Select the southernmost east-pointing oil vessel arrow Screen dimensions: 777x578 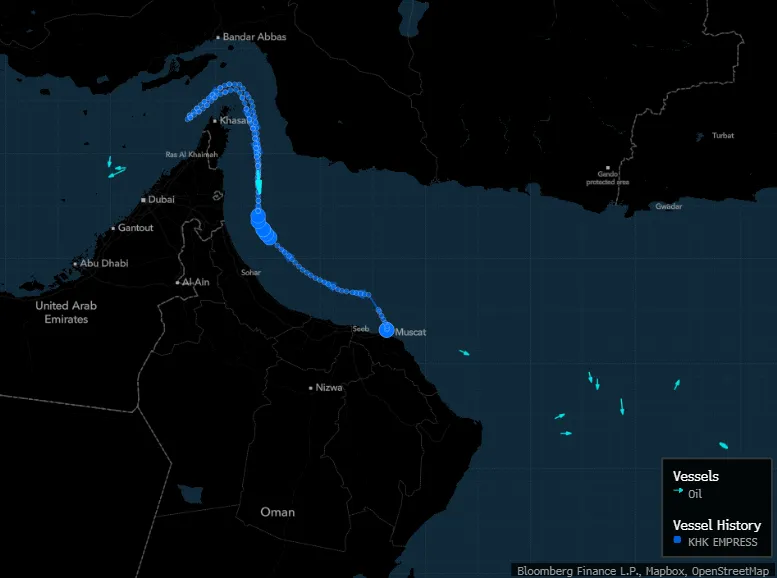point(566,433)
